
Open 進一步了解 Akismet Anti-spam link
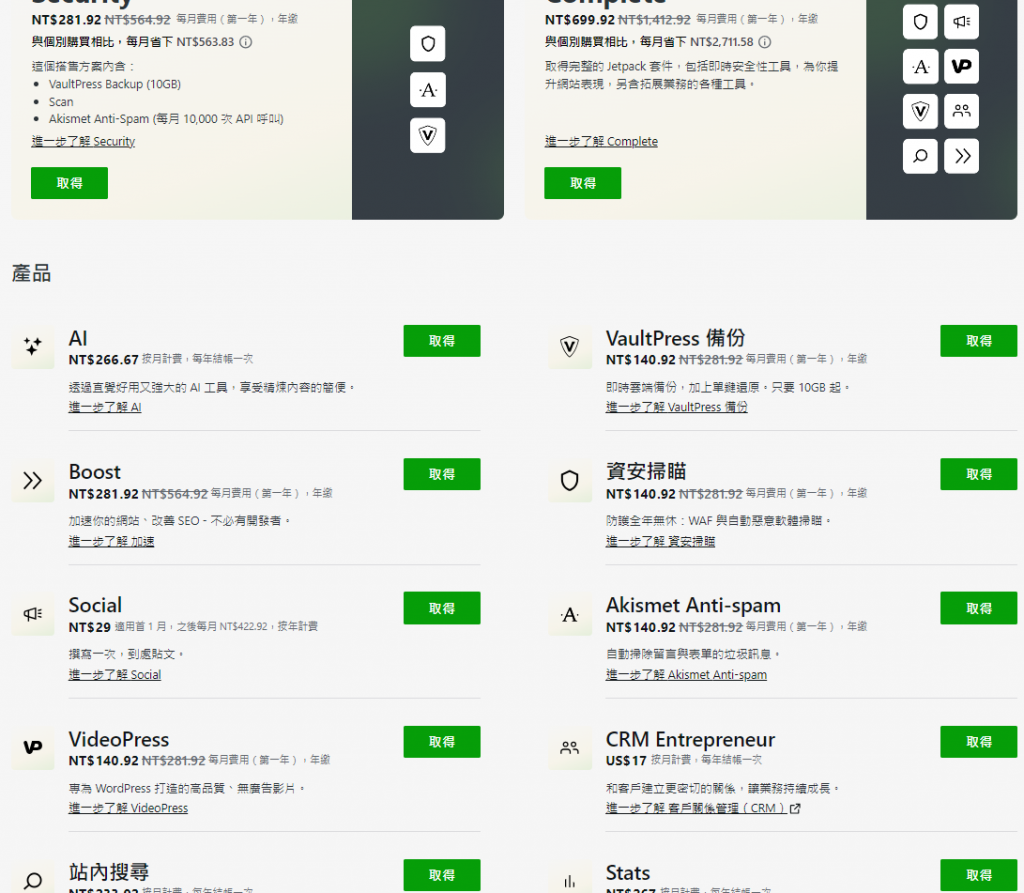(686, 674)
